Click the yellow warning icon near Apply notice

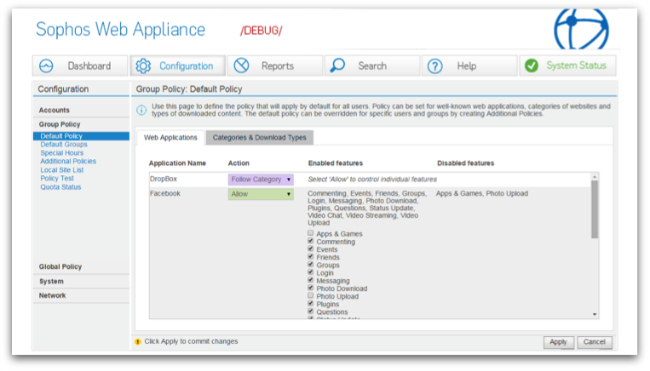click(x=138, y=342)
